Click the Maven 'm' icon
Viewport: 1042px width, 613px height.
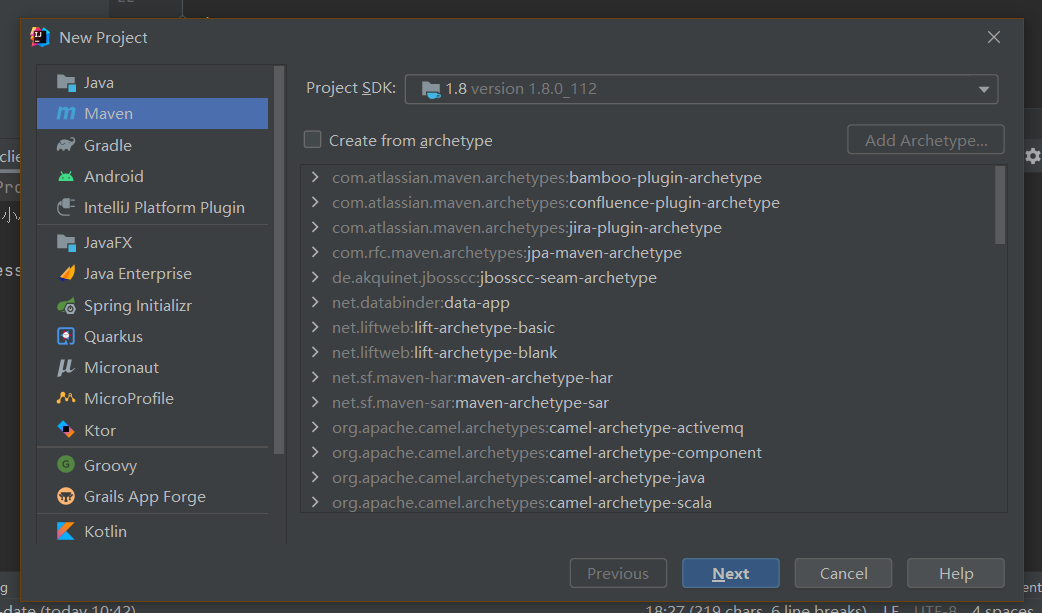click(66, 114)
